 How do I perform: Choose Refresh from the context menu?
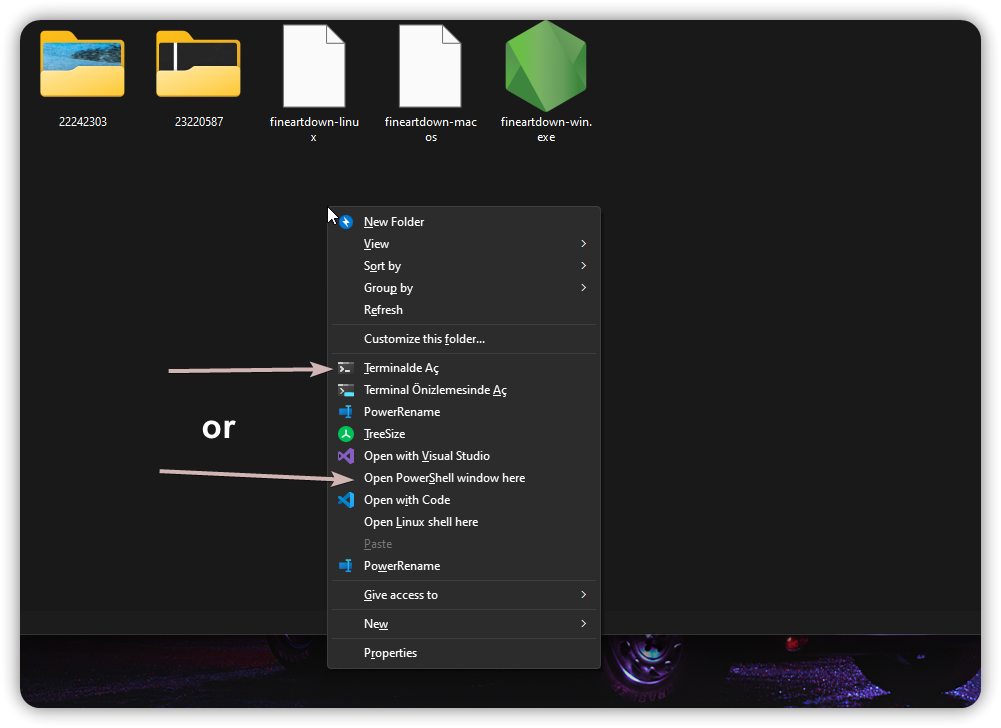[383, 310]
